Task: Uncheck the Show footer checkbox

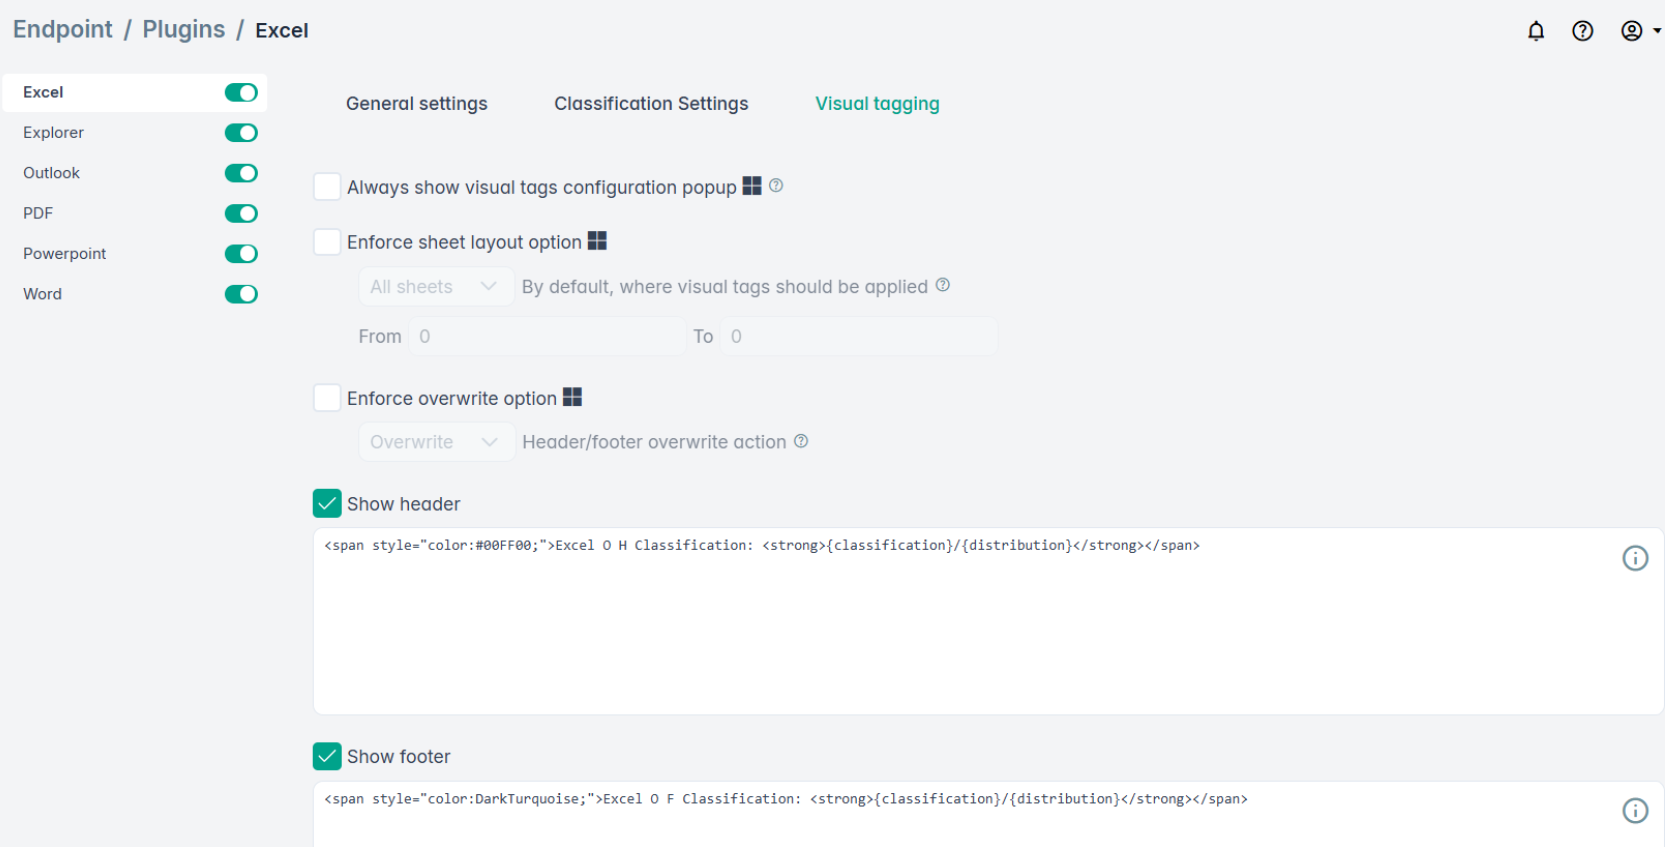Action: 327,757
